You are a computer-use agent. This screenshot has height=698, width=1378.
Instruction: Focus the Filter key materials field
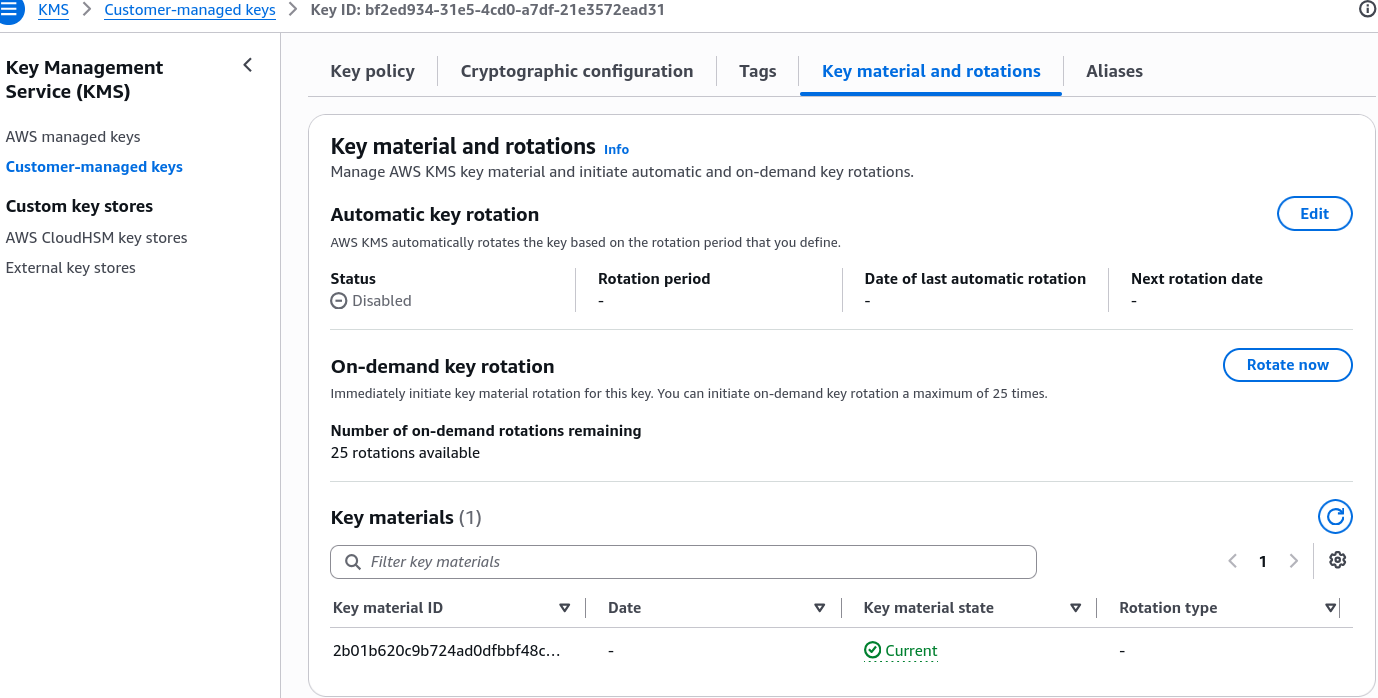point(683,562)
